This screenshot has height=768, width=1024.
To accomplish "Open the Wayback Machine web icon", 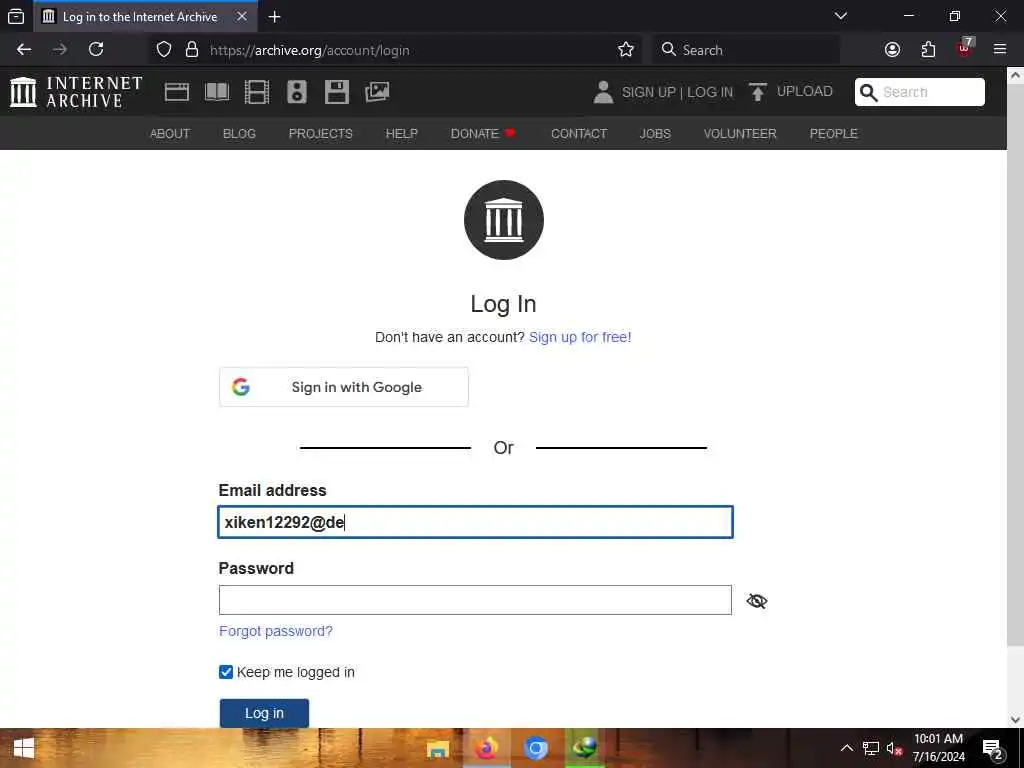I will point(176,92).
